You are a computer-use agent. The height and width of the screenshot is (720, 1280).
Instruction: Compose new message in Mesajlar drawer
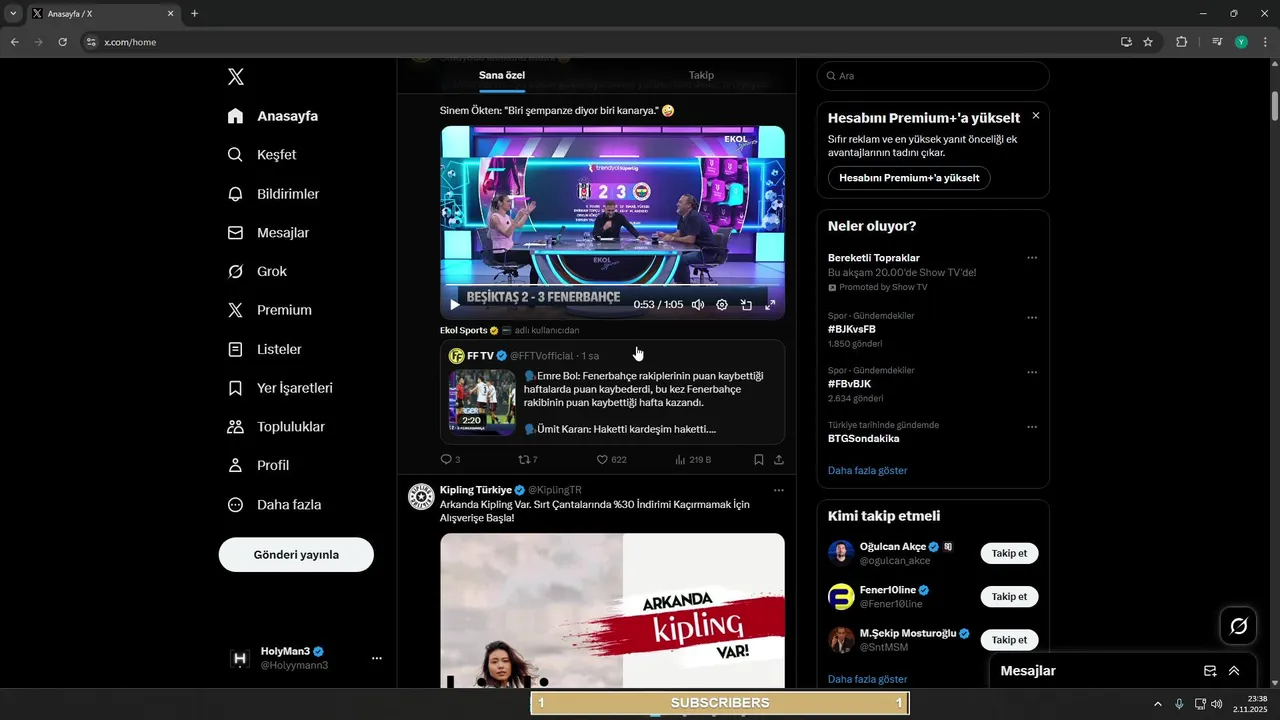(1210, 671)
